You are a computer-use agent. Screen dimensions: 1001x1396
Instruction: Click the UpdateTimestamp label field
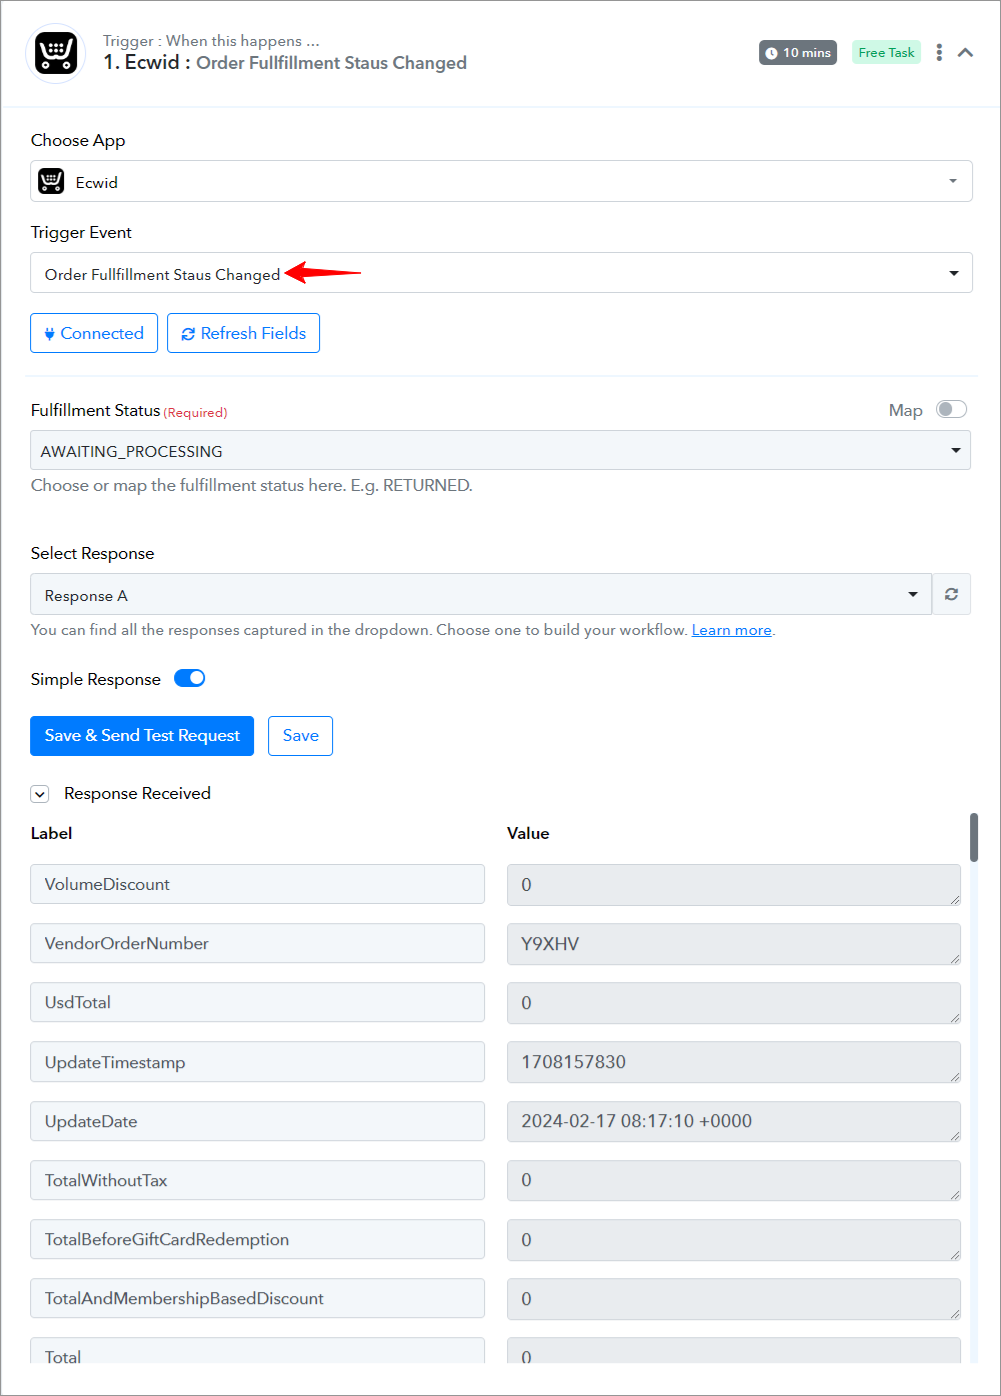257,1062
